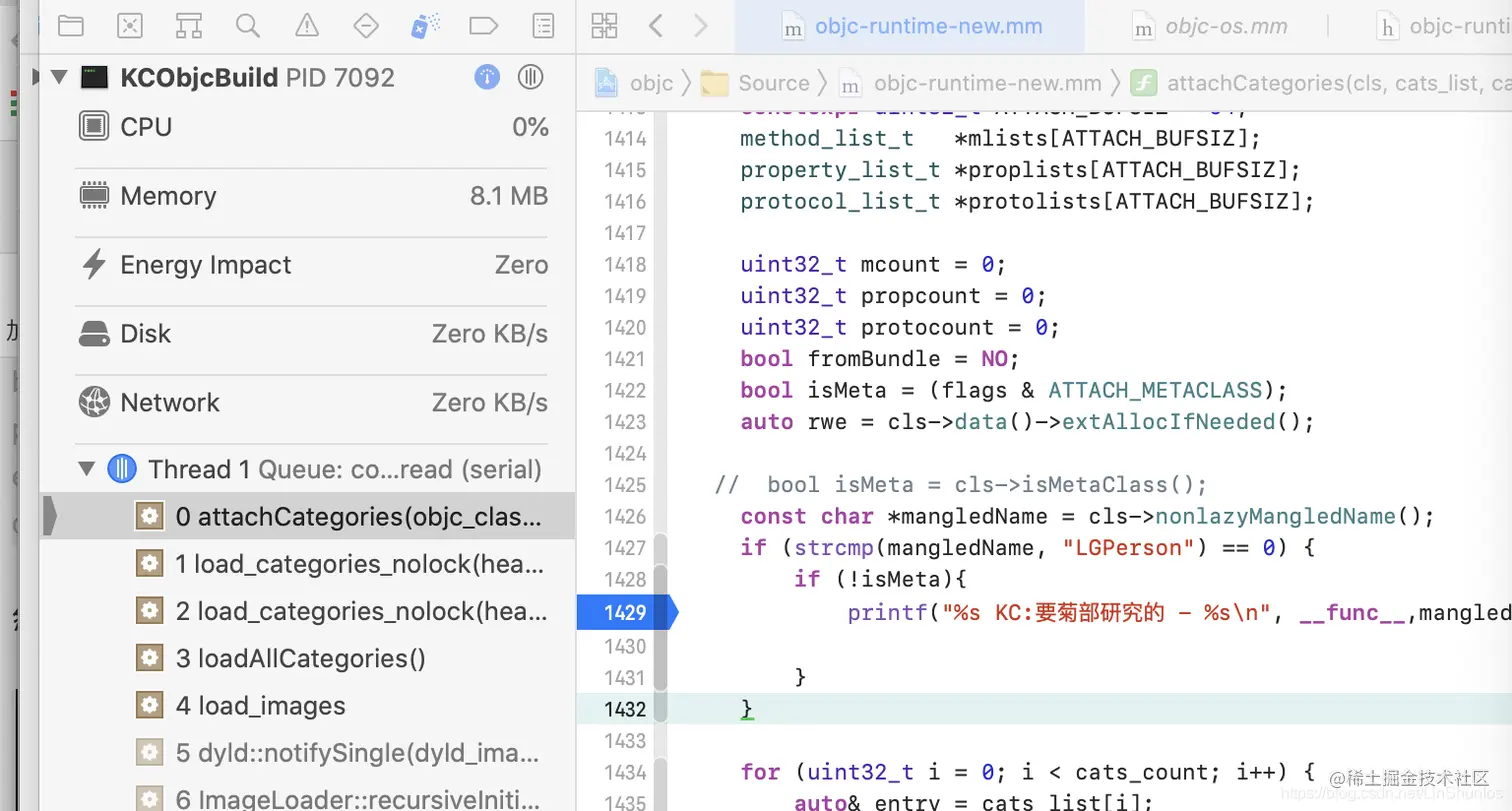The image size is (1512, 811).
Task: Open the related items grid menu
Action: [603, 26]
